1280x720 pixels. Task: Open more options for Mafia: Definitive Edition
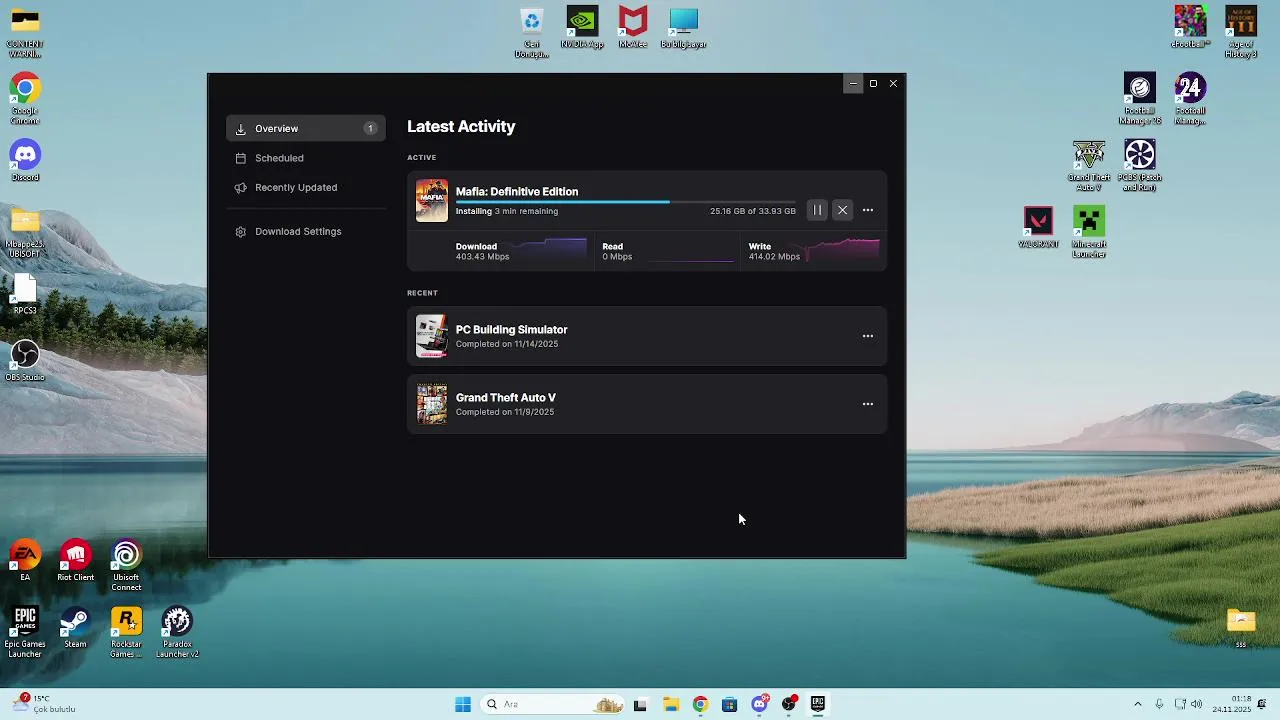pyautogui.click(x=867, y=210)
